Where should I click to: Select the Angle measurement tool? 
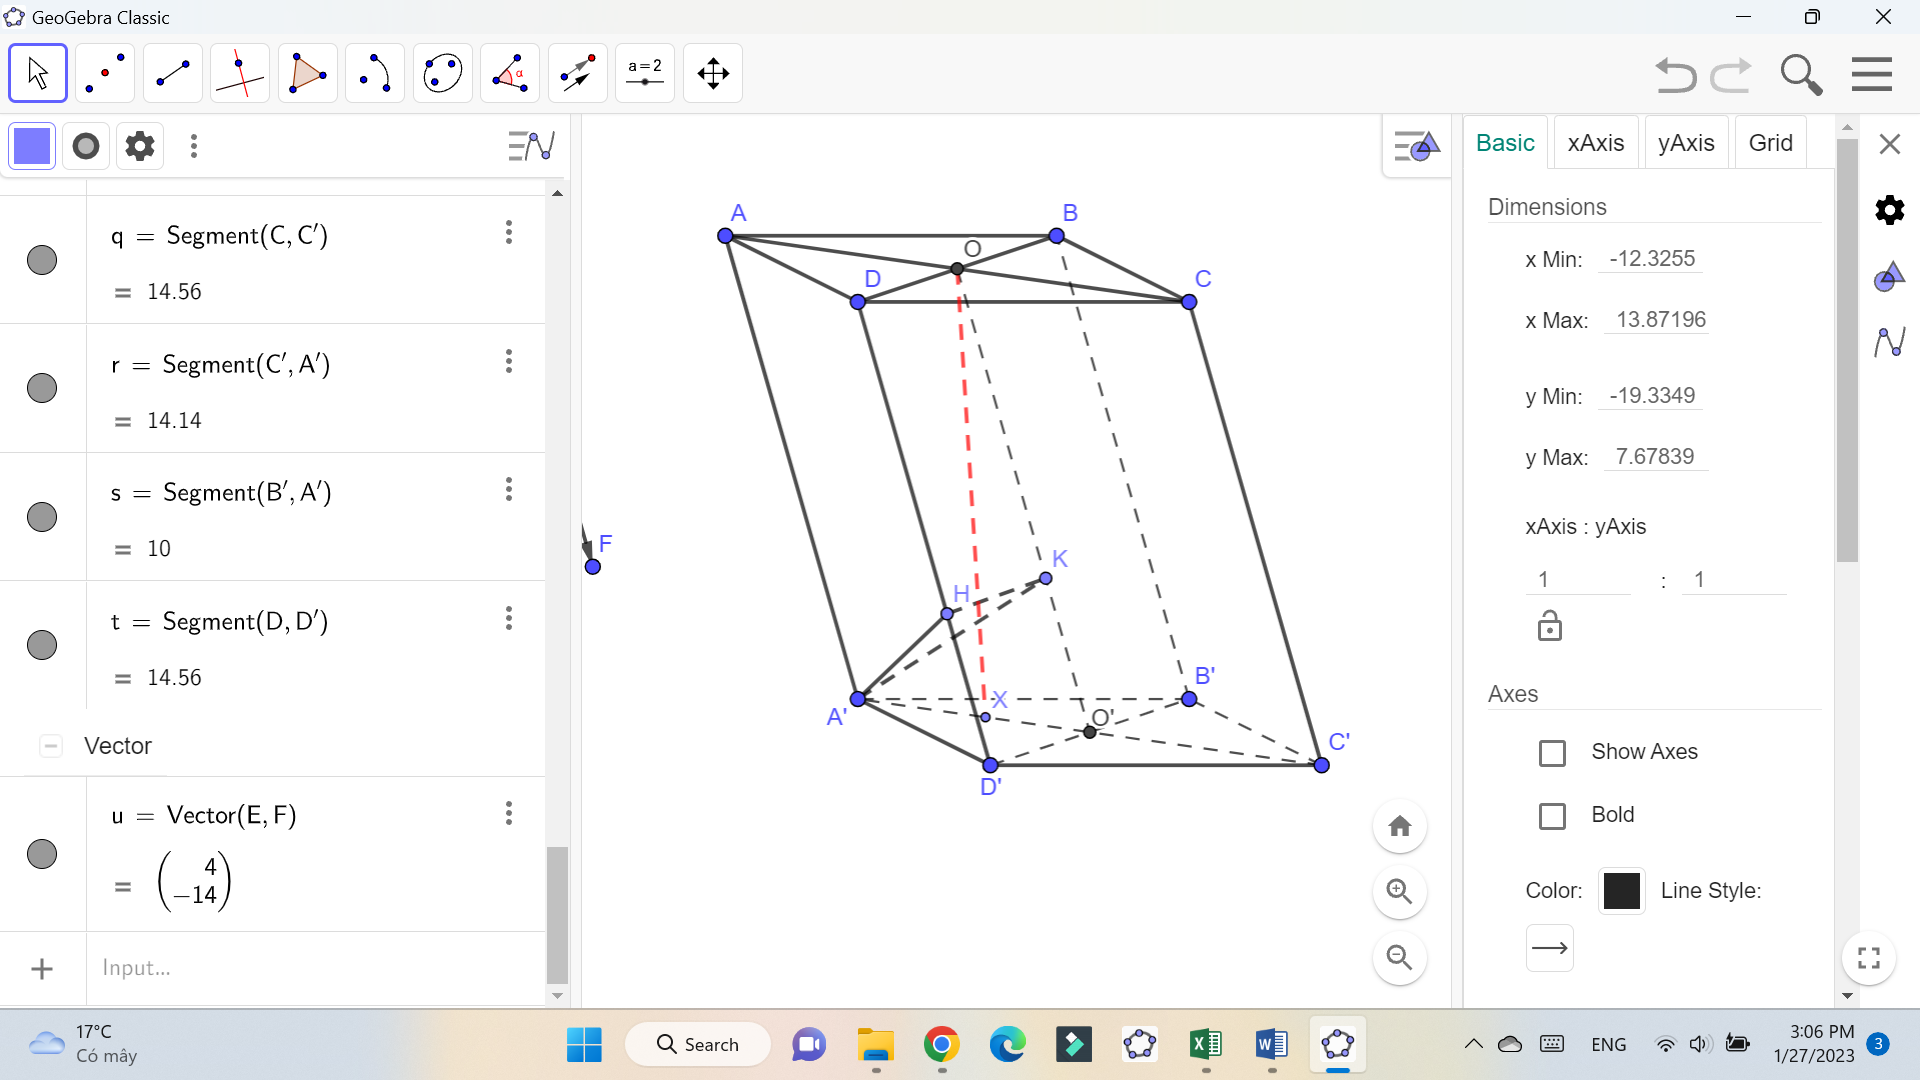(x=510, y=73)
